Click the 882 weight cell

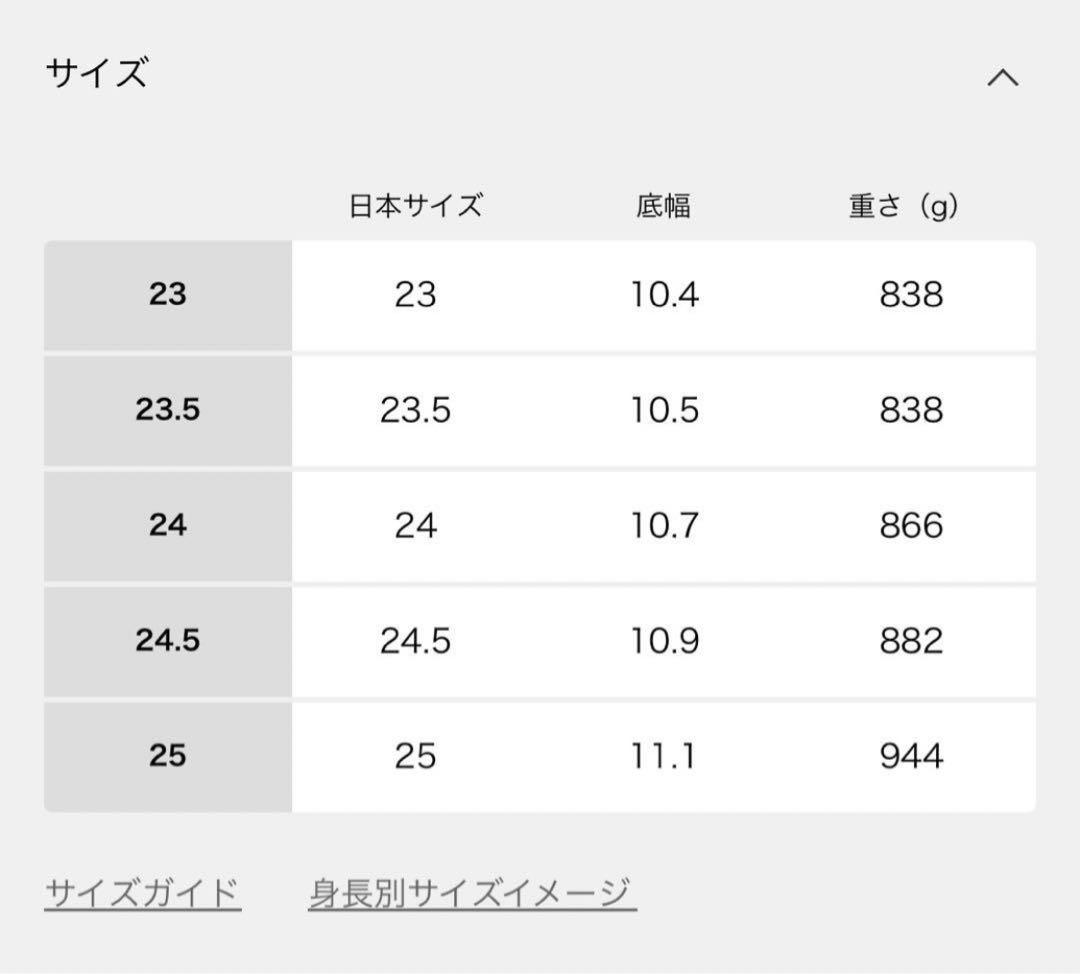pos(911,640)
